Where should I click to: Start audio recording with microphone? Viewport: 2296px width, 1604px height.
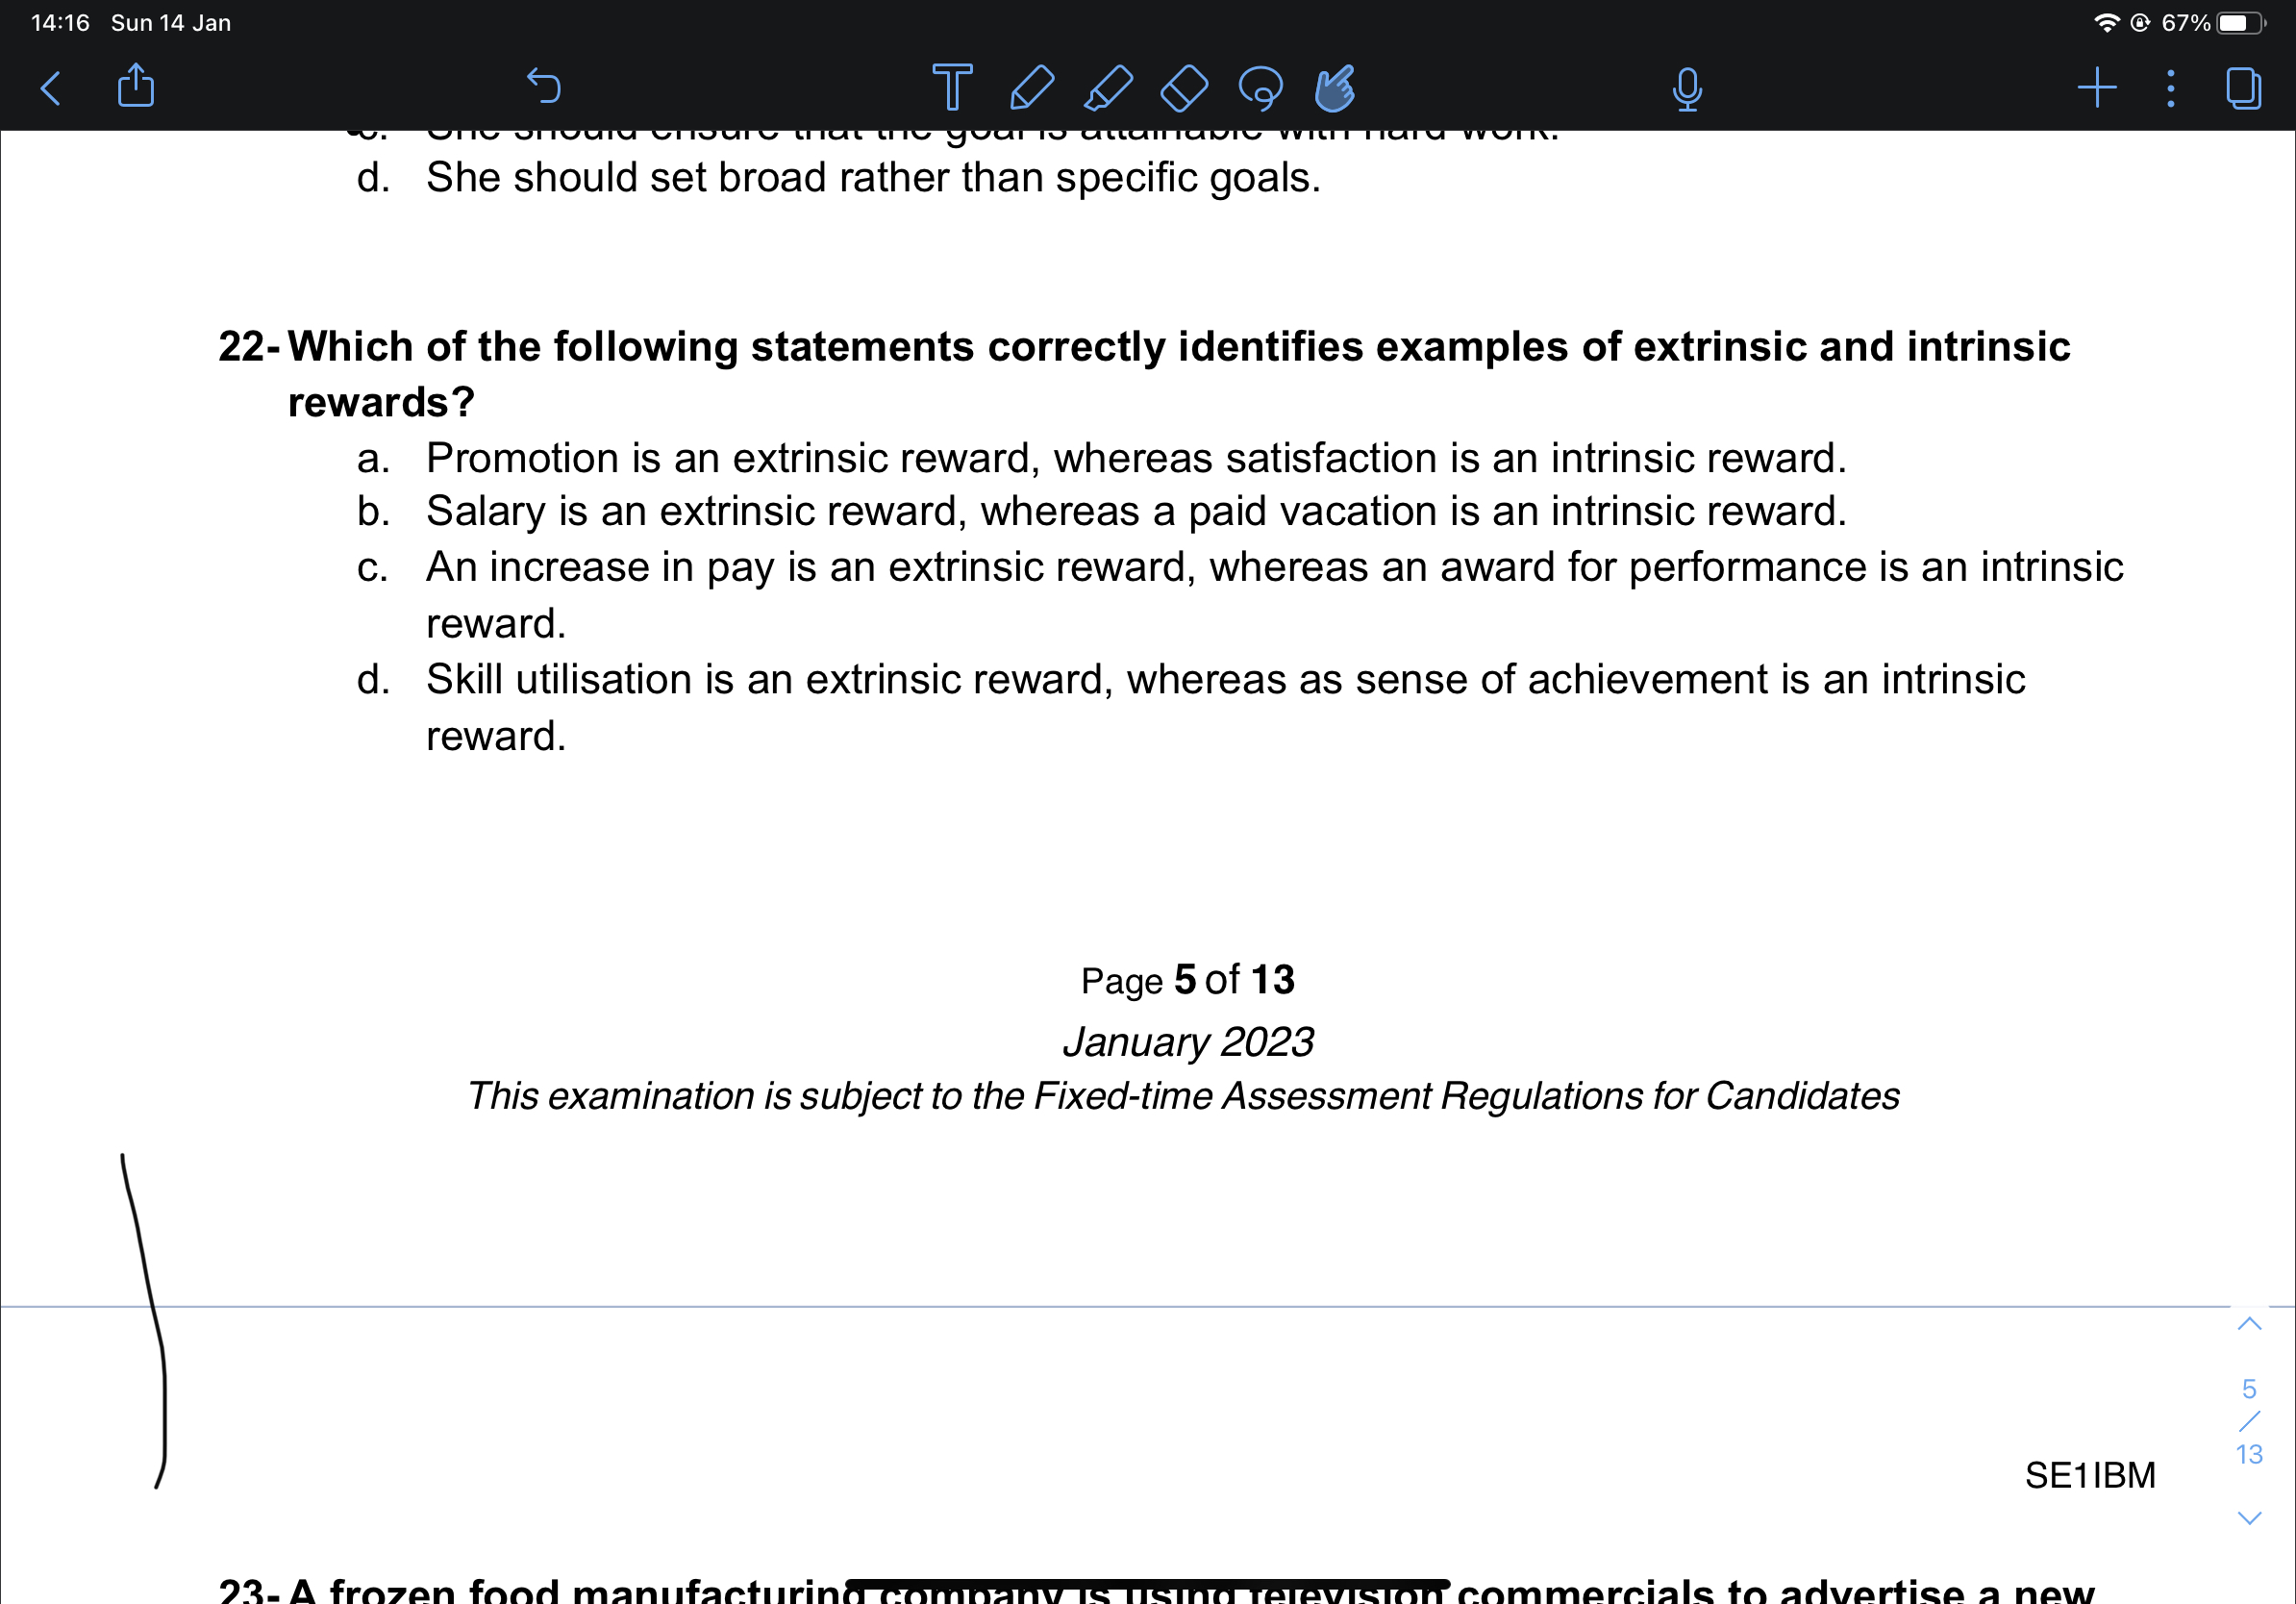pos(1686,88)
